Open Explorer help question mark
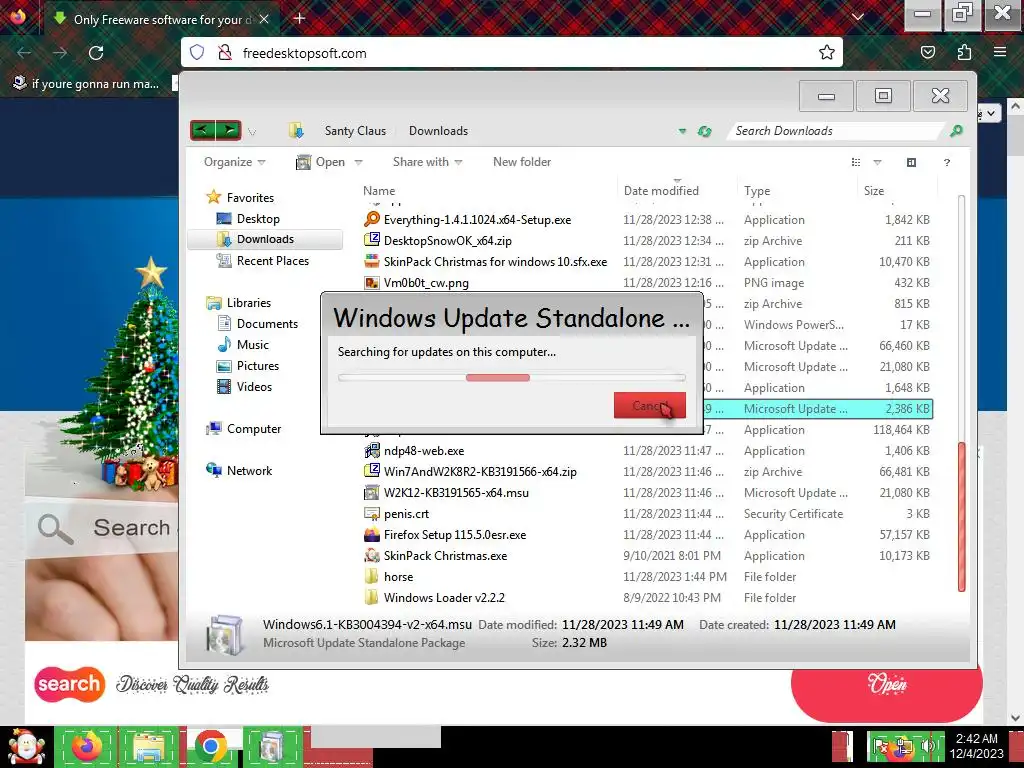1024x768 pixels. (x=946, y=163)
